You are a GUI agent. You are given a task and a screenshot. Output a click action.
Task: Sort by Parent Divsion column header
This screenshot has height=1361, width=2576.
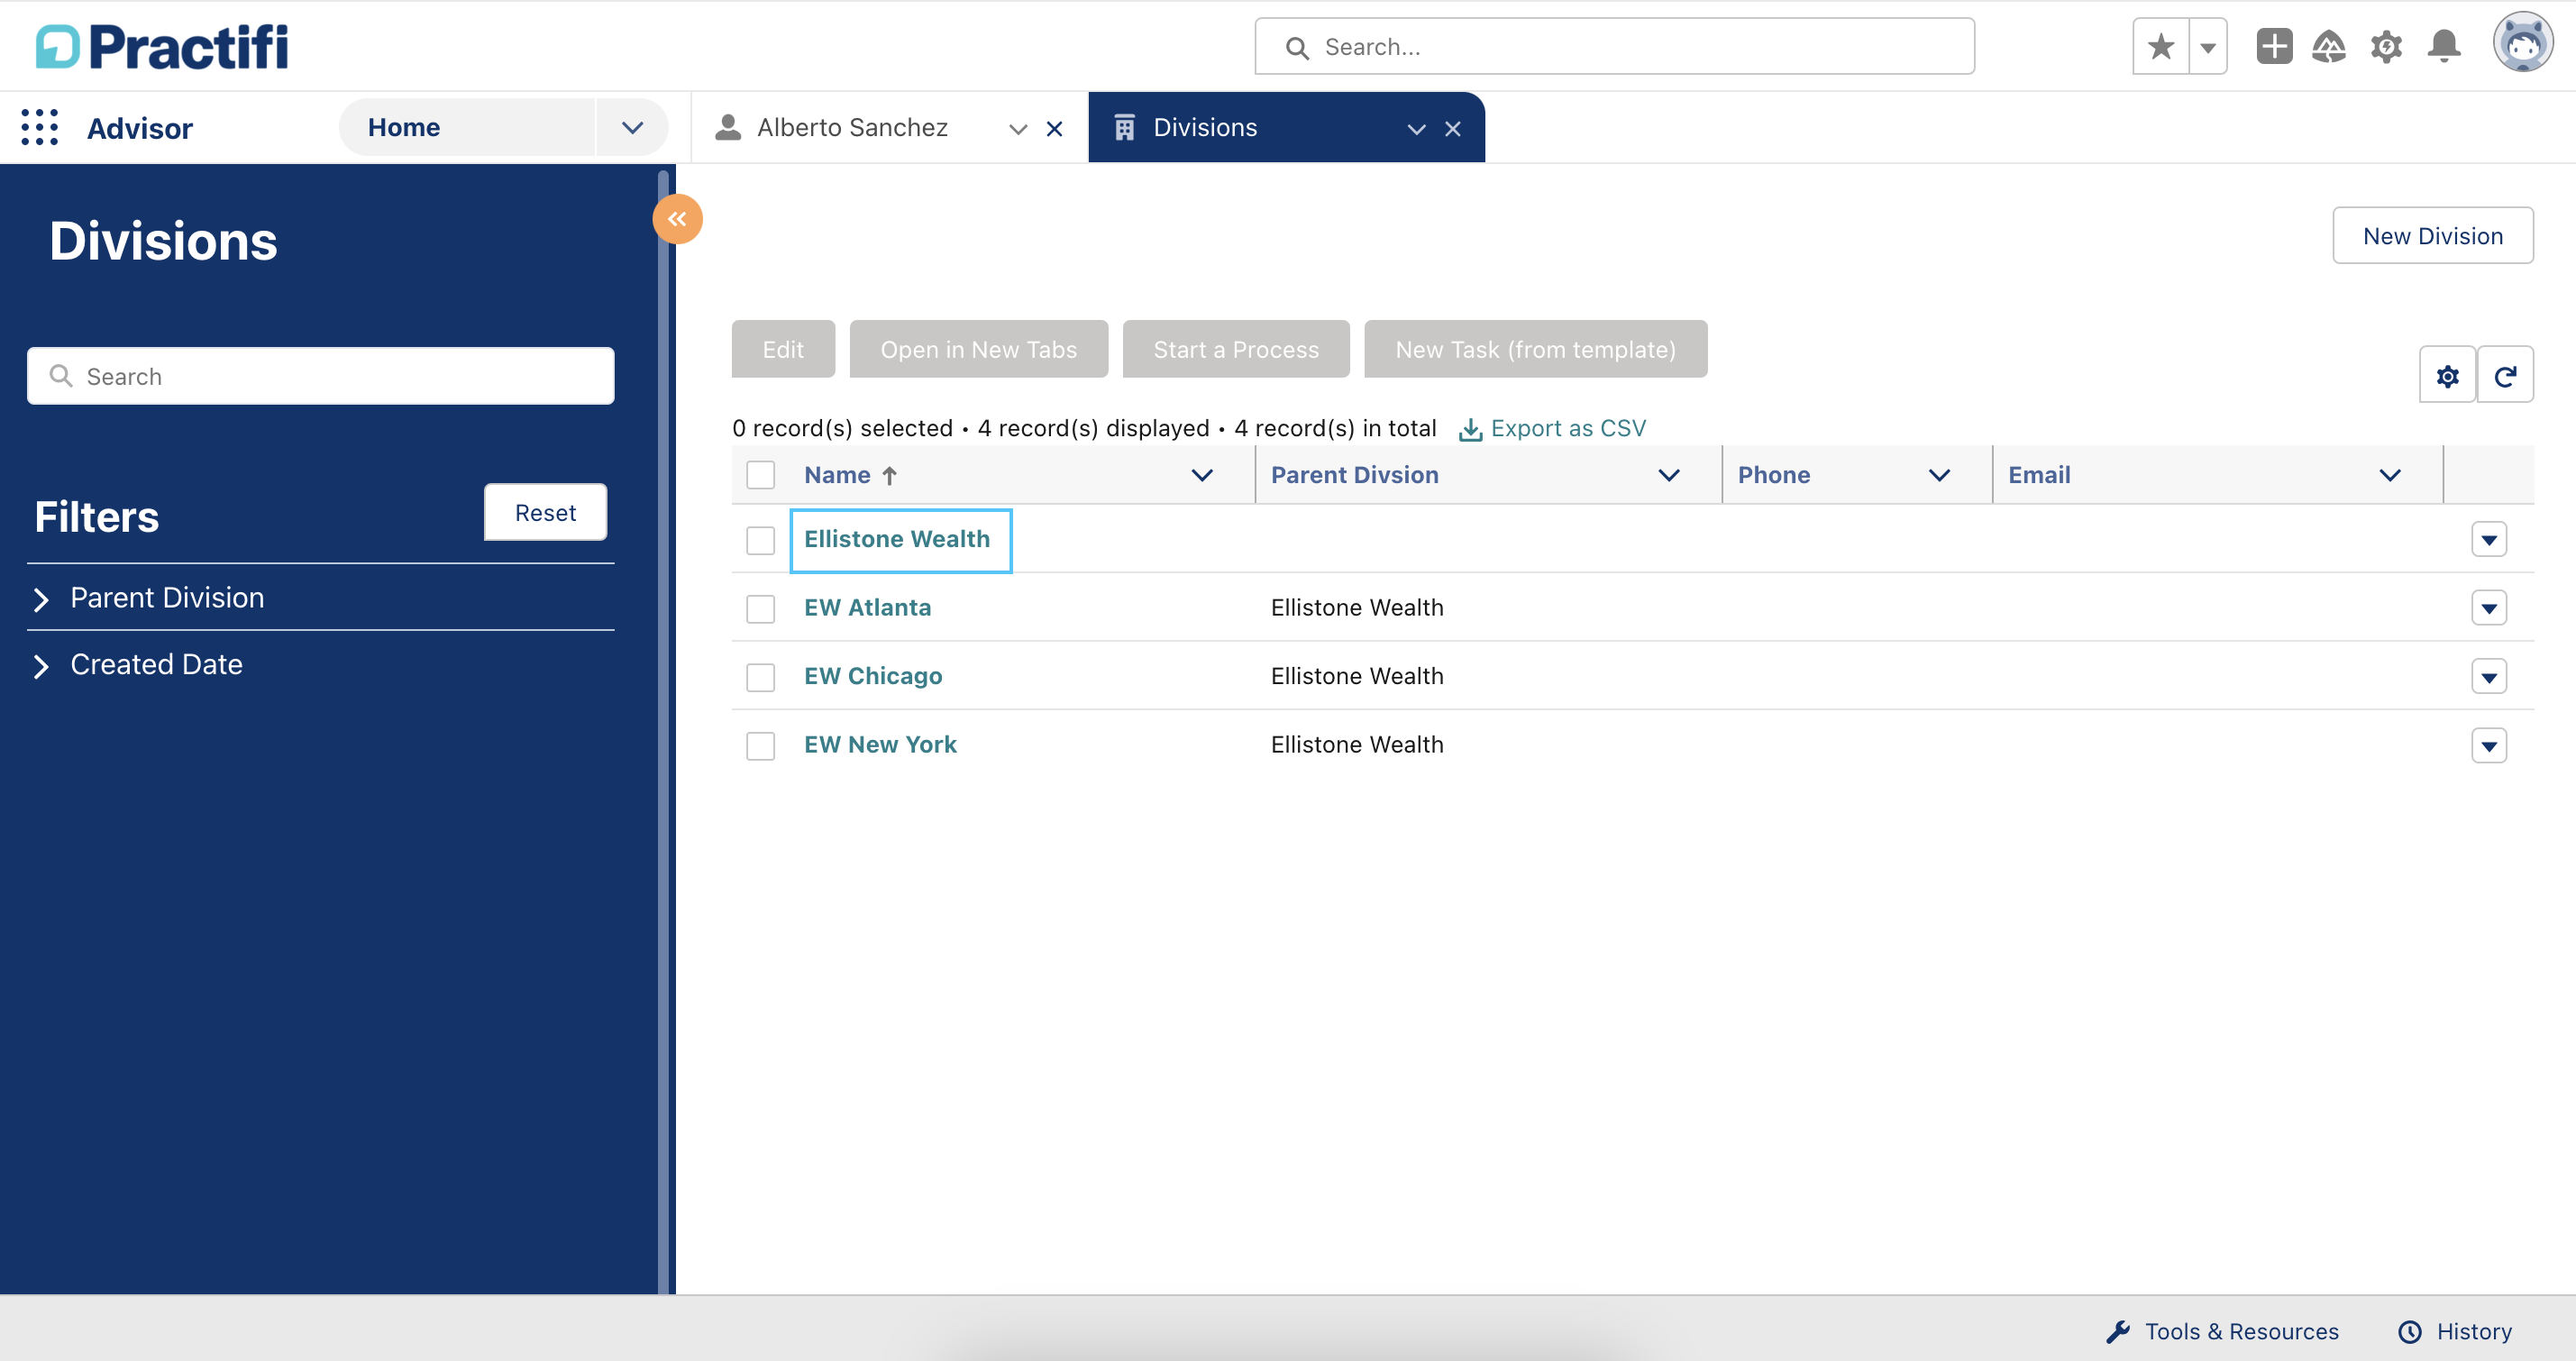tap(1354, 475)
